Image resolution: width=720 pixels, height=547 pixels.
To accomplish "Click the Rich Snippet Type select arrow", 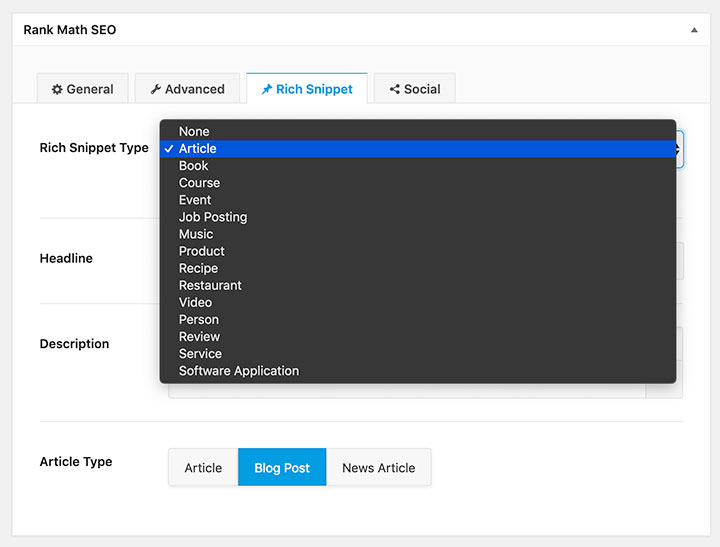I will tap(679, 149).
